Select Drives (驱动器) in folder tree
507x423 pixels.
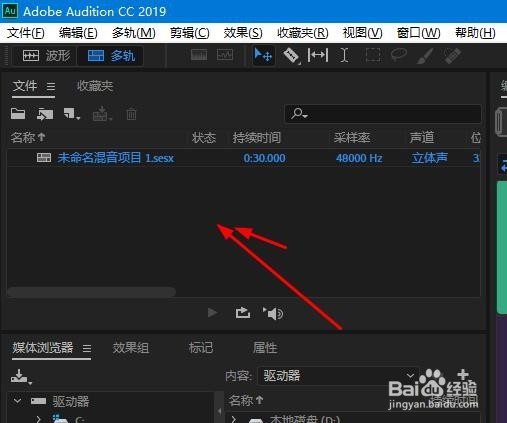(x=71, y=401)
